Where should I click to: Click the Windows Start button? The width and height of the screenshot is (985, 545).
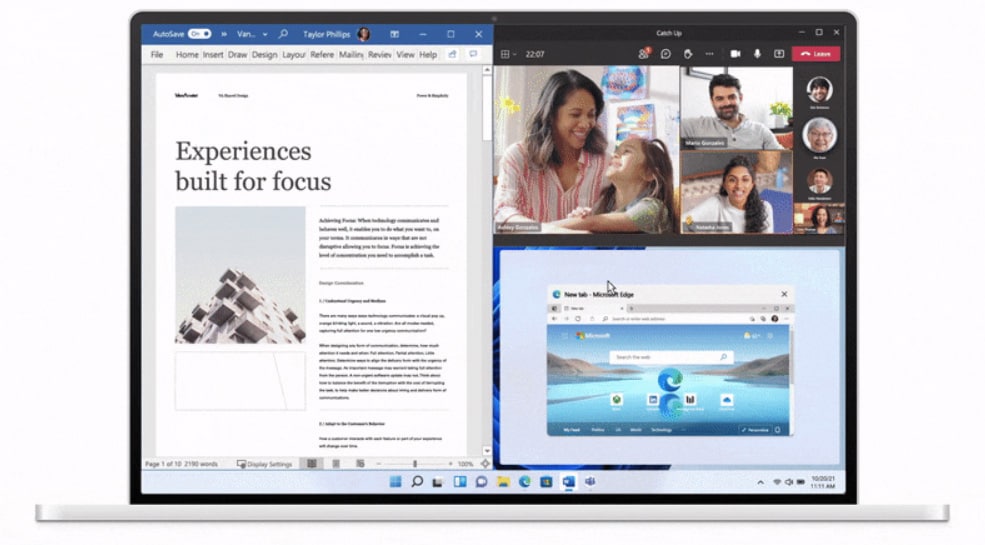coord(395,482)
